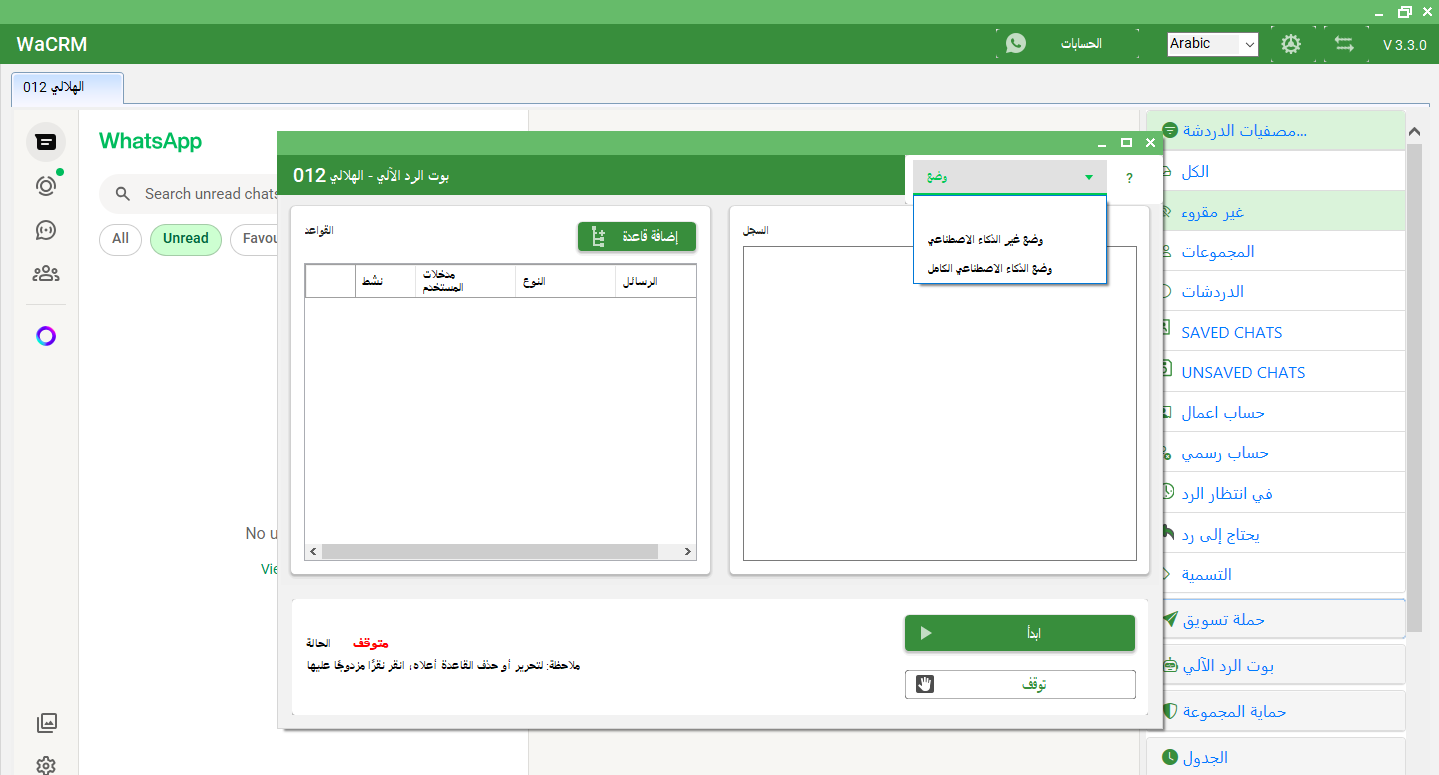The image size is (1439, 775).
Task: Open the Arabic language dropdown
Action: click(x=1212, y=44)
